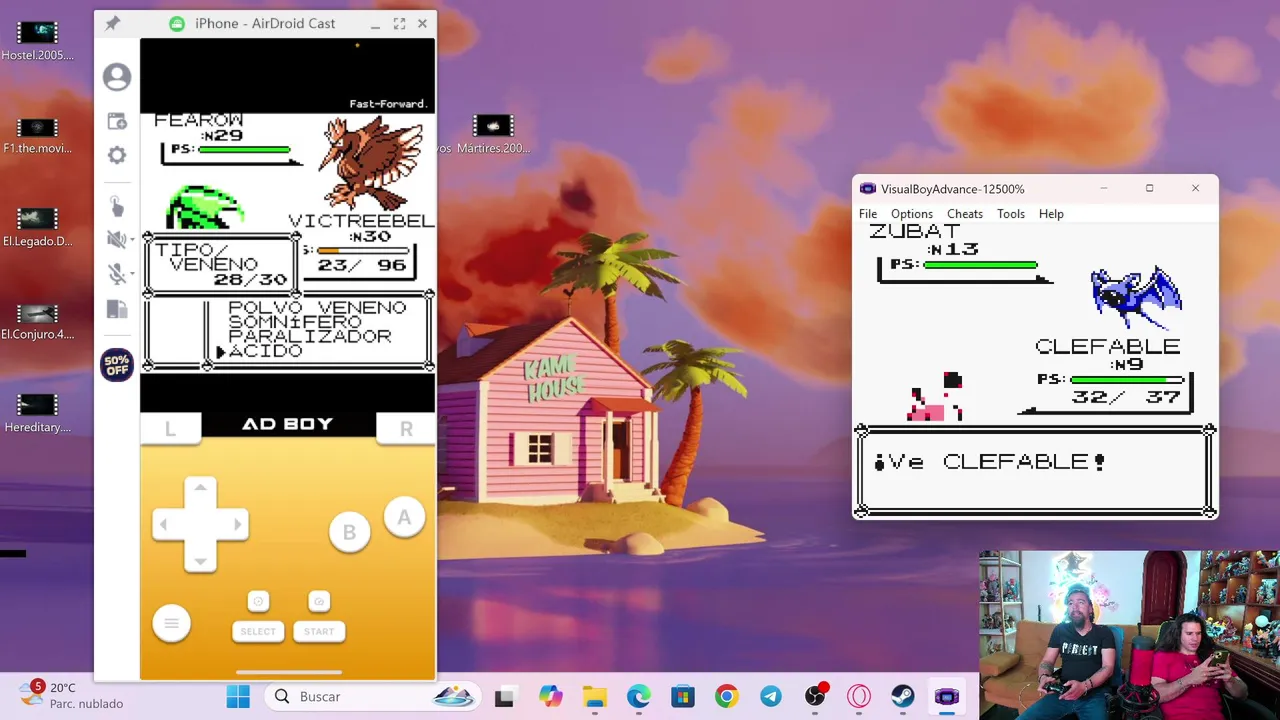Open the AirDroid account profile icon
This screenshot has height=720, width=1280.
coord(117,77)
